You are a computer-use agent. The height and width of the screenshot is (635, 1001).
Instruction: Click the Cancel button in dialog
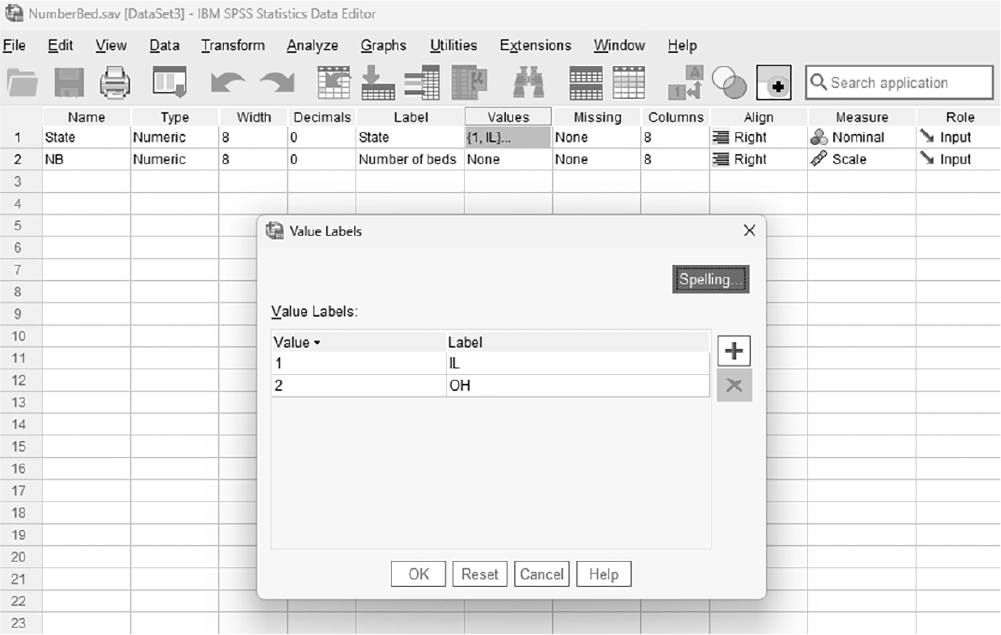541,574
